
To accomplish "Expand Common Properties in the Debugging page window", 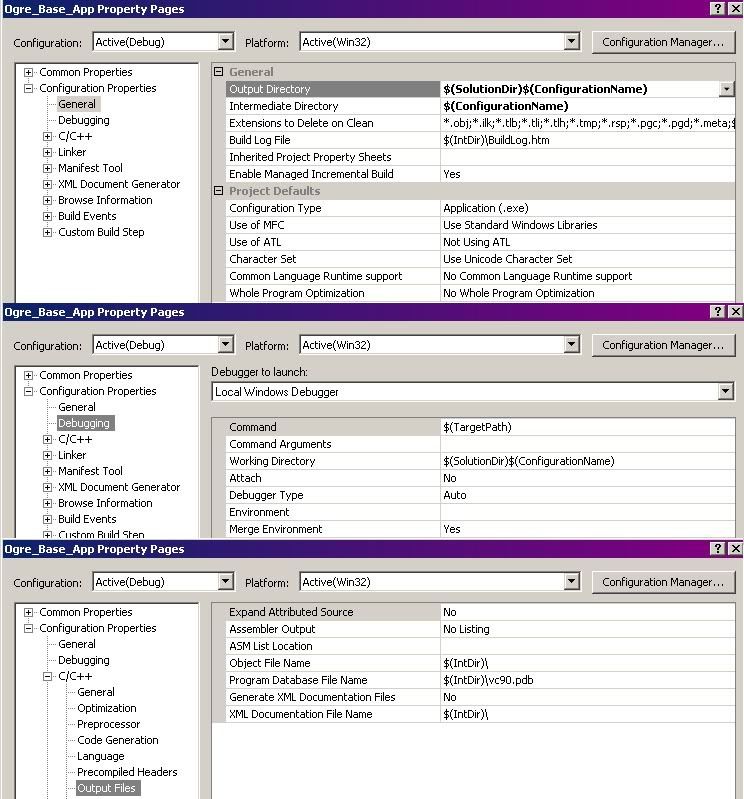I will point(29,375).
